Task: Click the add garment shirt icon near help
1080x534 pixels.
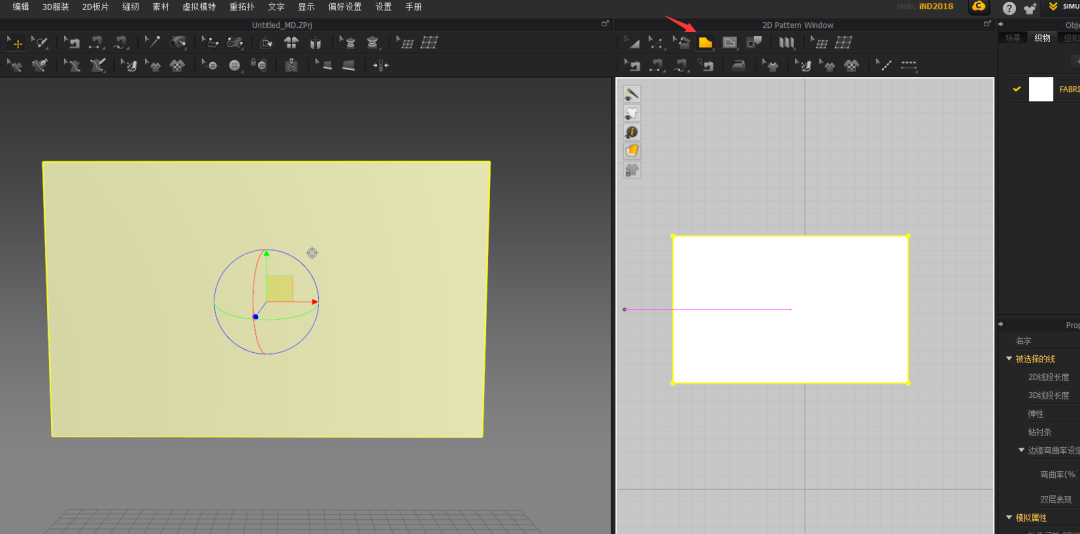Action: [1030, 8]
